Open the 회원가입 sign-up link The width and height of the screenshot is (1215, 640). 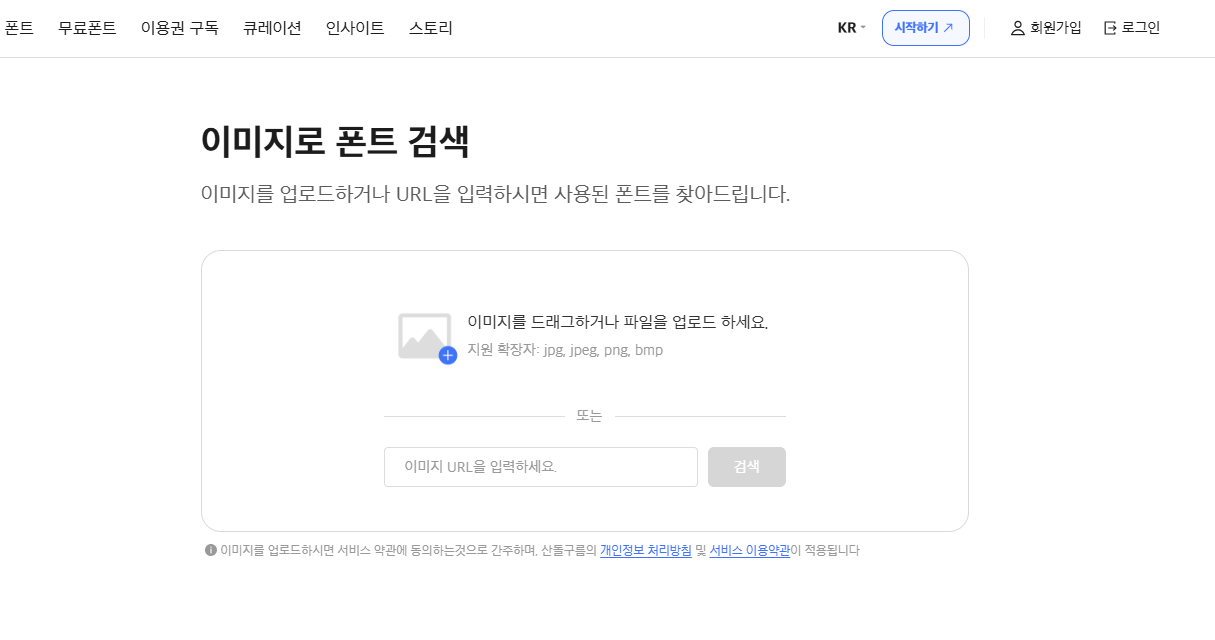pyautogui.click(x=1046, y=28)
